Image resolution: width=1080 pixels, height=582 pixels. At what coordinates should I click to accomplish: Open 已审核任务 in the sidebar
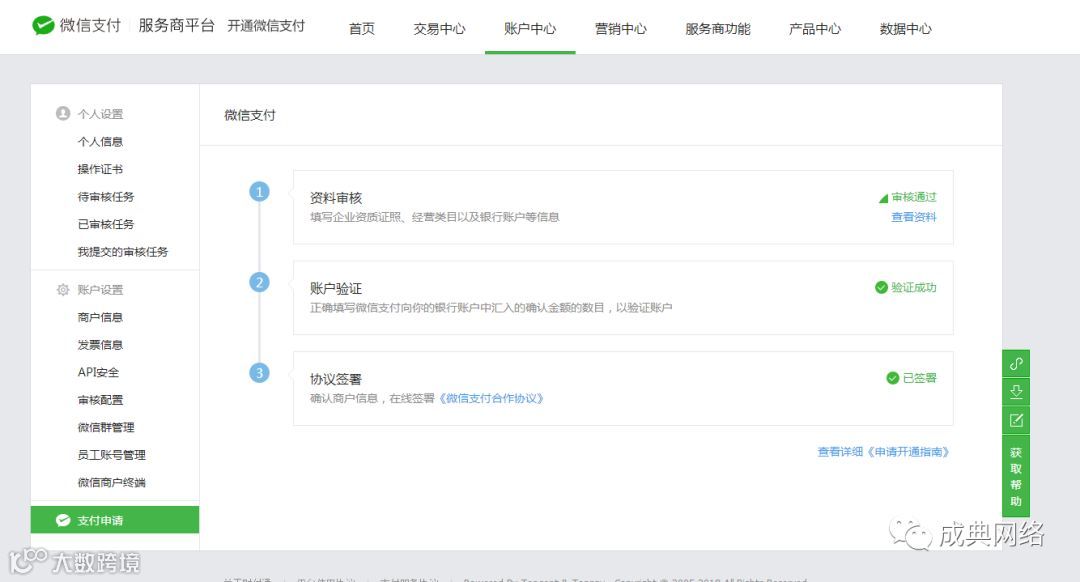[105, 224]
